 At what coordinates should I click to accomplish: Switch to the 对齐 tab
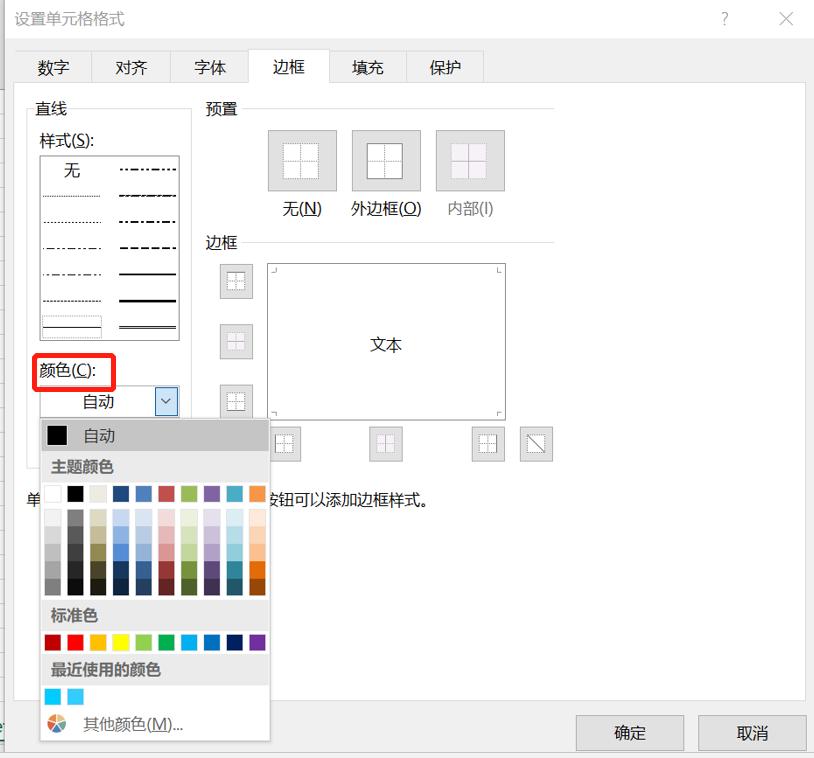pos(131,67)
